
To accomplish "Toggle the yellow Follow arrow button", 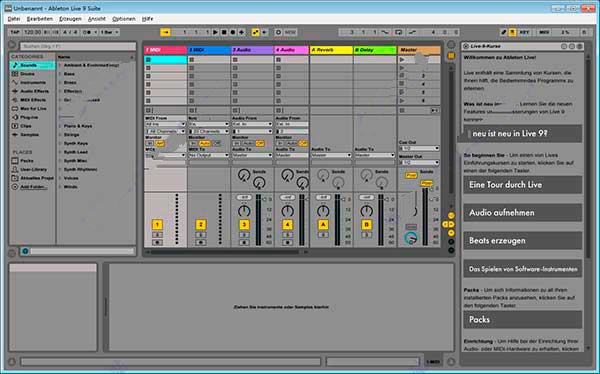I will [165, 33].
